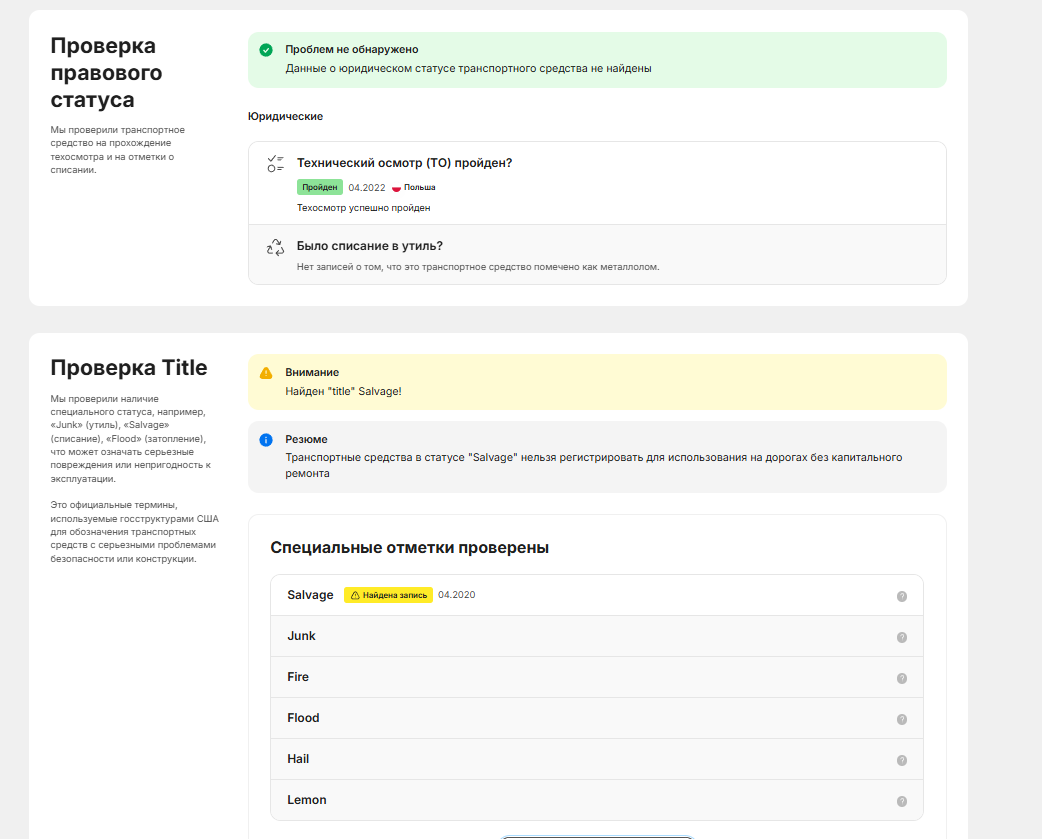Image resolution: width=1042 pixels, height=839 pixels.
Task: Click the Было списание в утиль? heading
Action: (x=369, y=246)
